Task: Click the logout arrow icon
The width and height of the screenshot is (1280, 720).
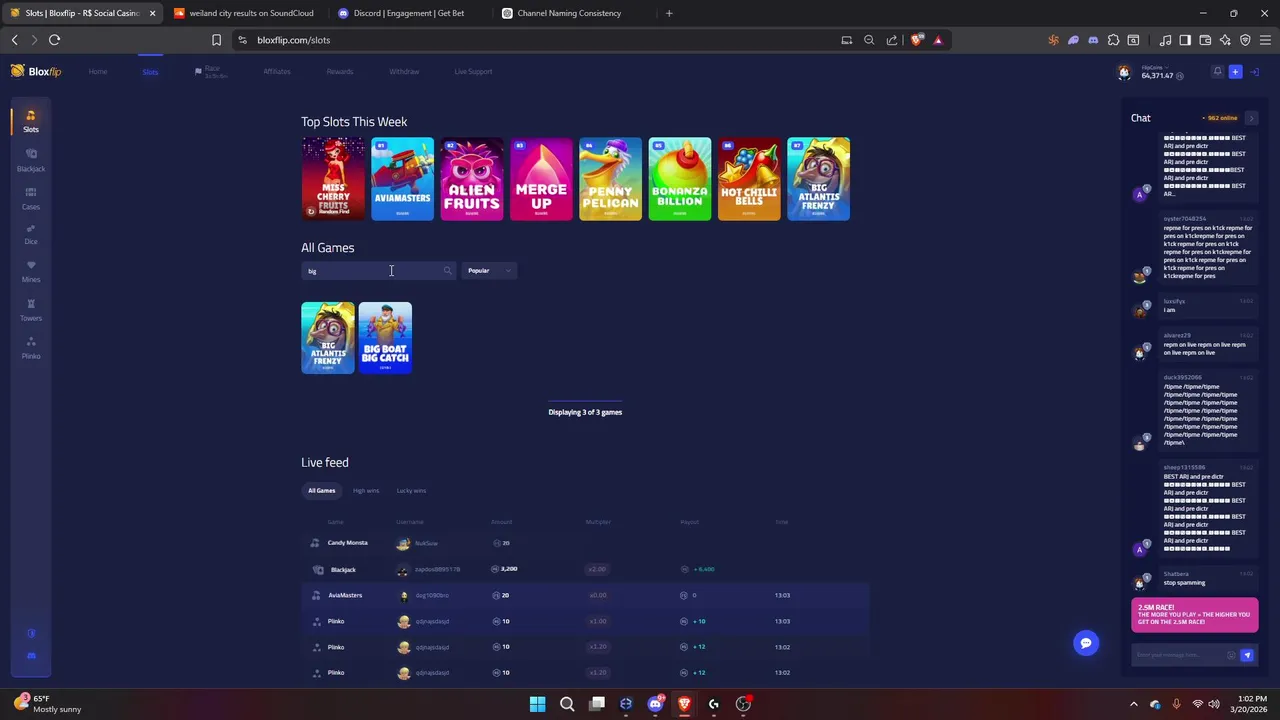Action: (1254, 72)
